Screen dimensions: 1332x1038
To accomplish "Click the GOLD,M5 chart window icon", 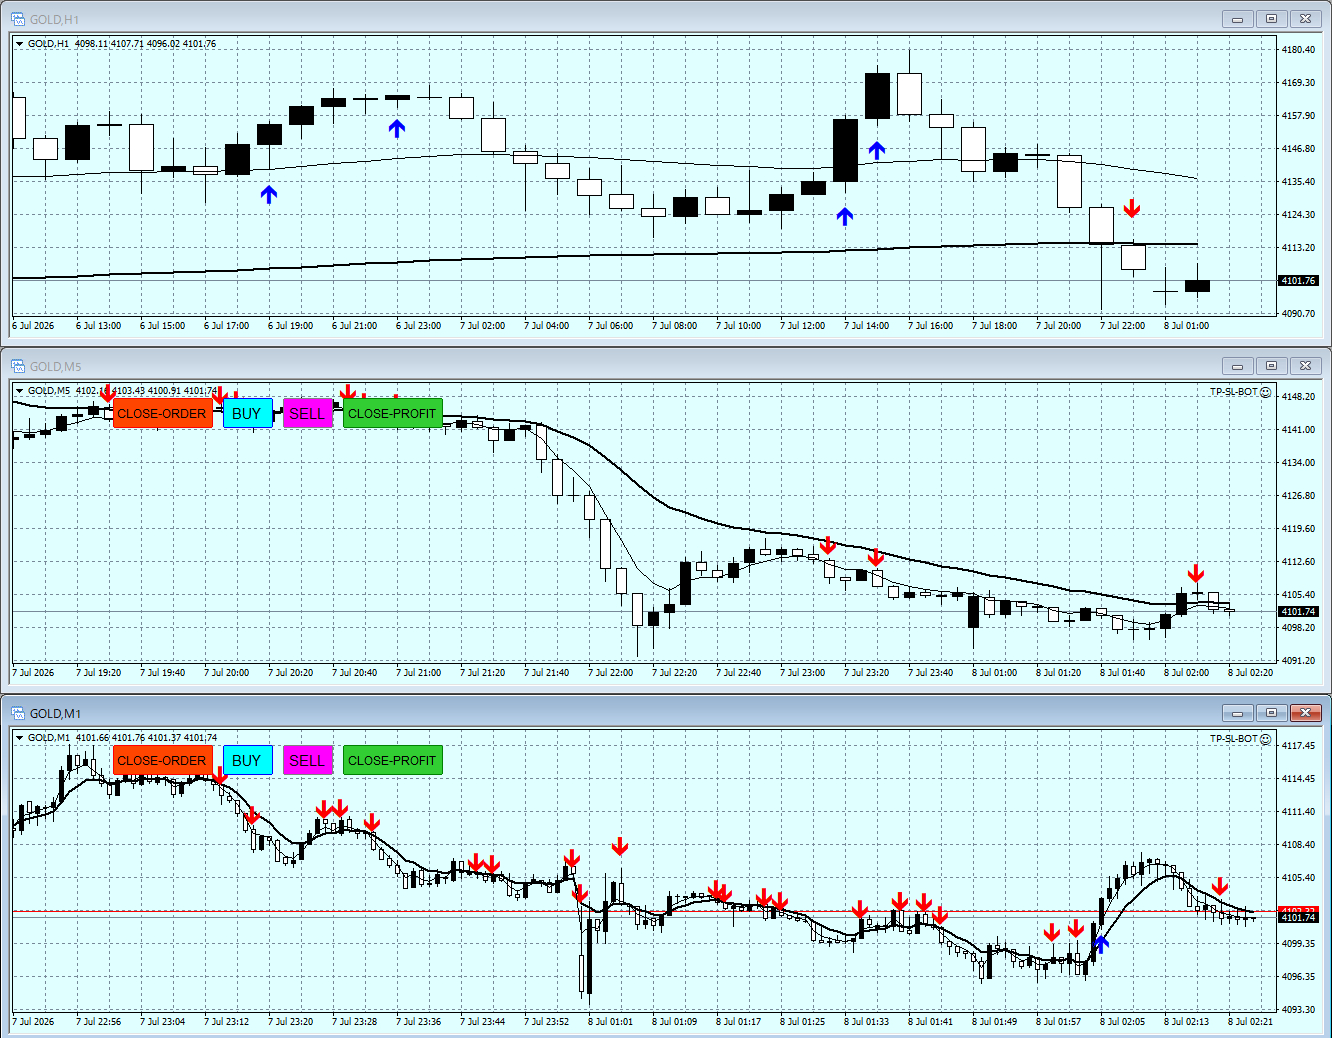I will pyautogui.click(x=18, y=366).
